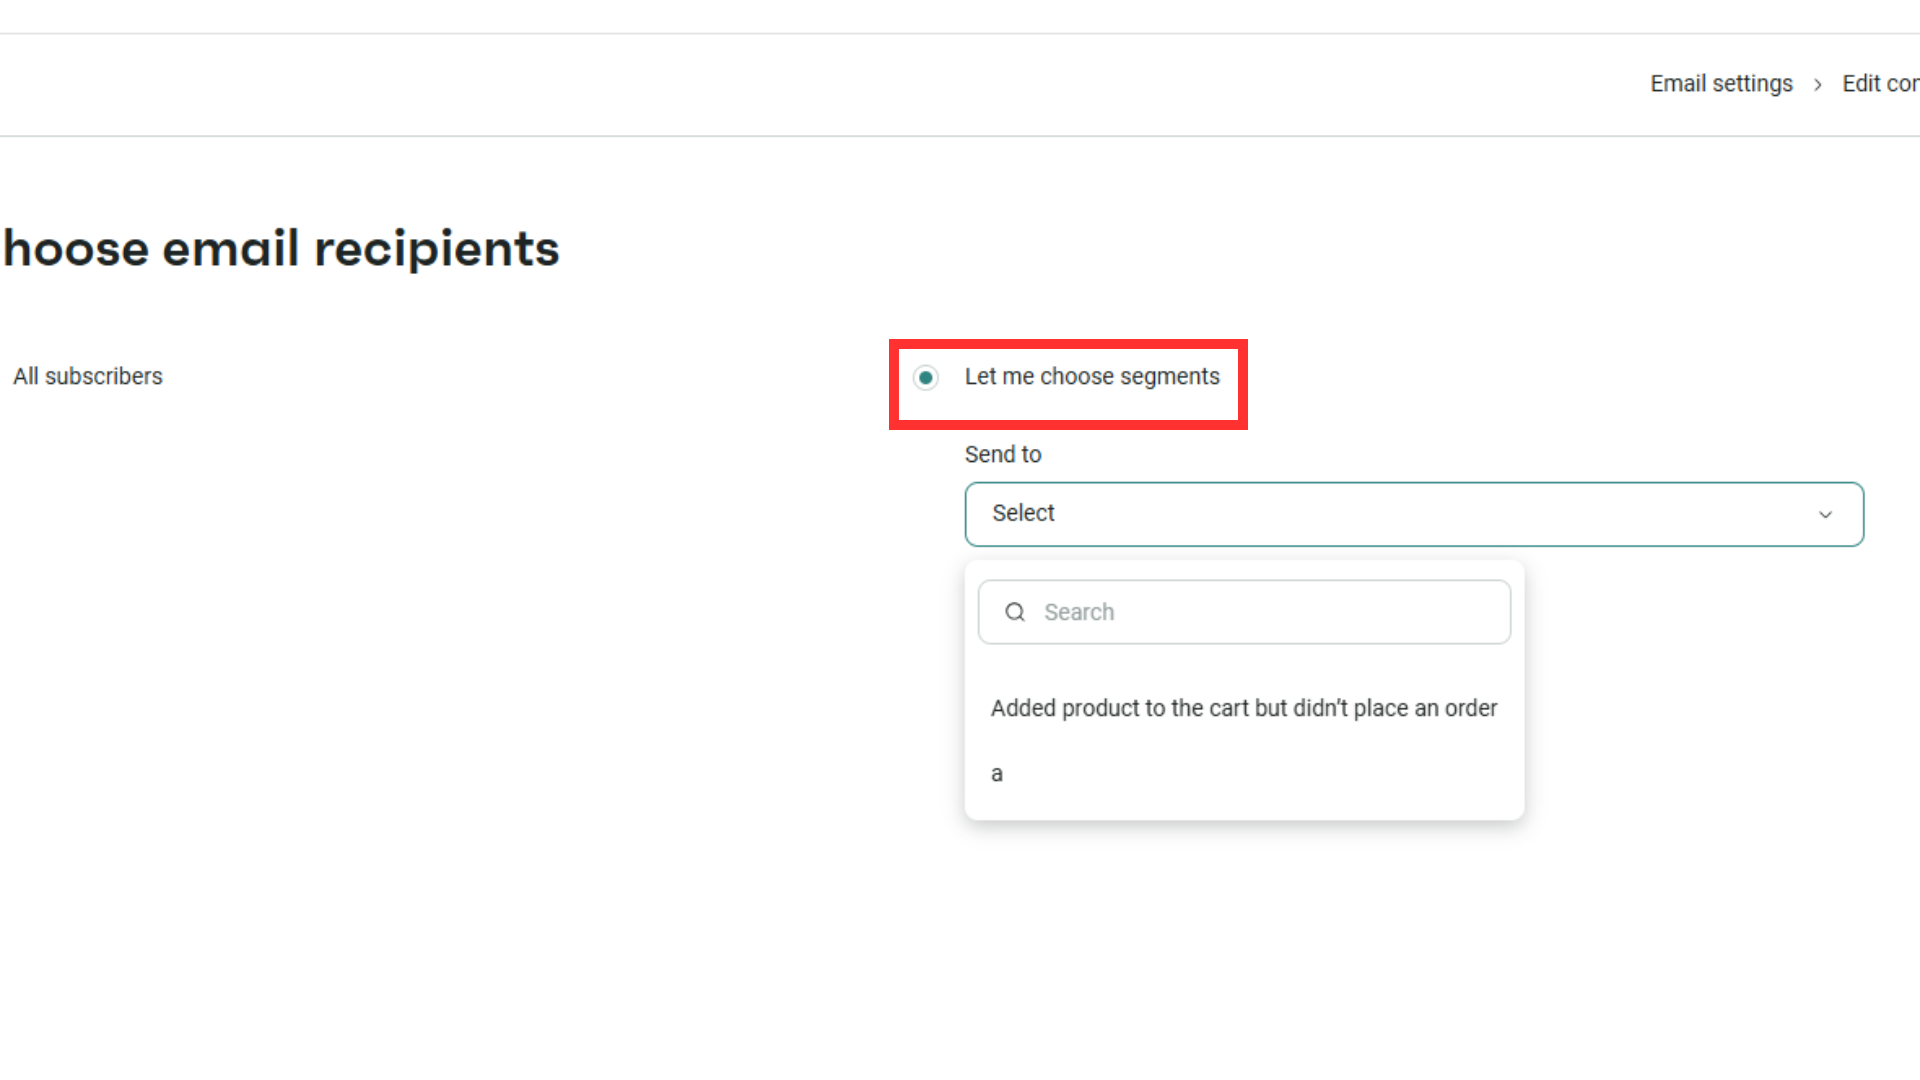1920x1080 pixels.
Task: Pick the segment named "a"
Action: (997, 774)
